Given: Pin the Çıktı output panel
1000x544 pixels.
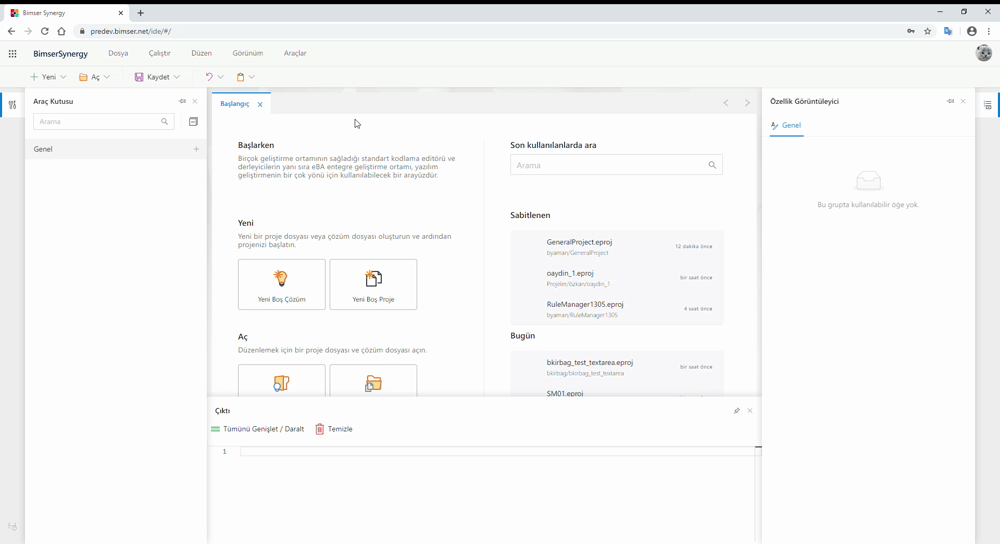Looking at the screenshot, I should point(737,411).
